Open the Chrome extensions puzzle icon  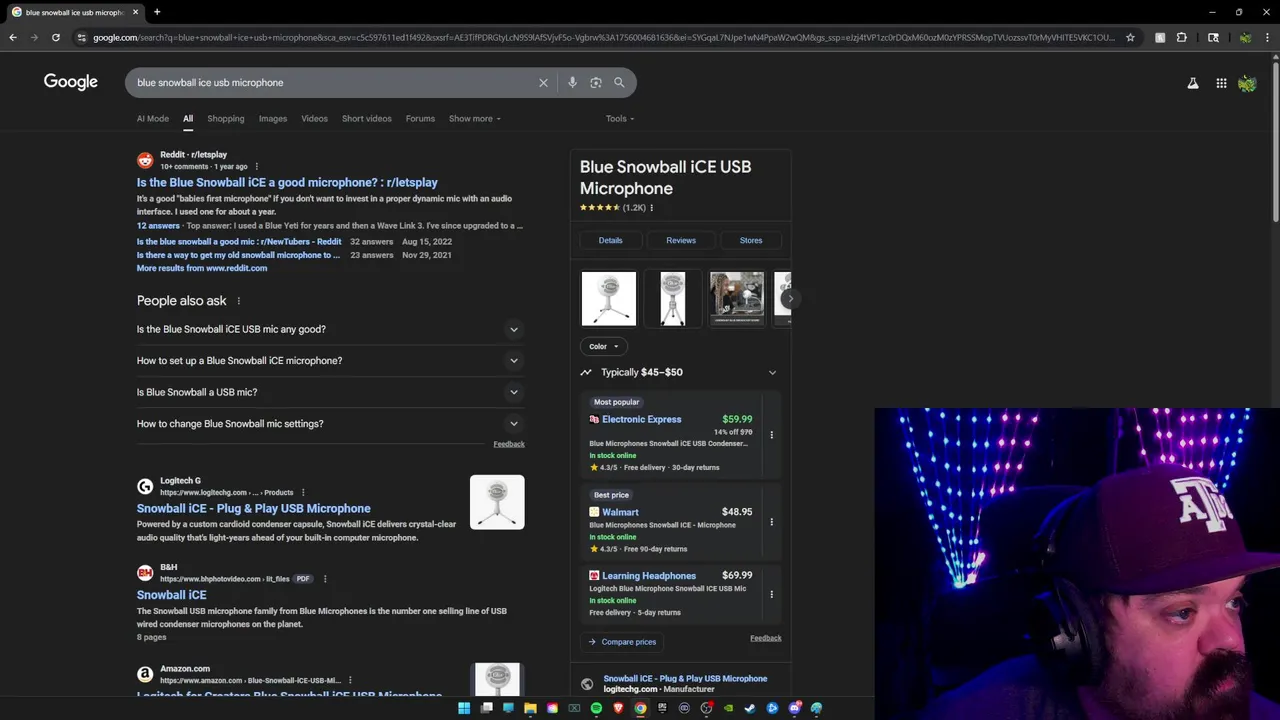[1182, 37]
